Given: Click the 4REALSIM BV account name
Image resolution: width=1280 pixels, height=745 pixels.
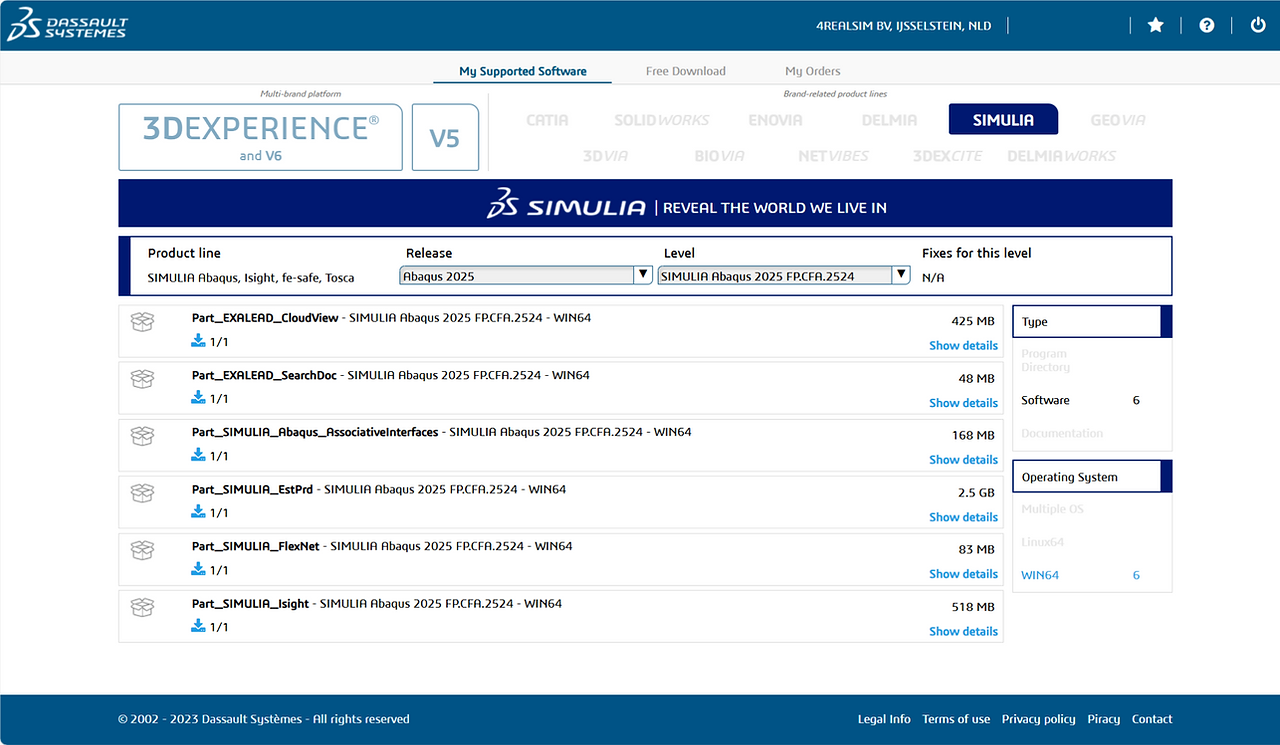Looking at the screenshot, I should [x=904, y=26].
